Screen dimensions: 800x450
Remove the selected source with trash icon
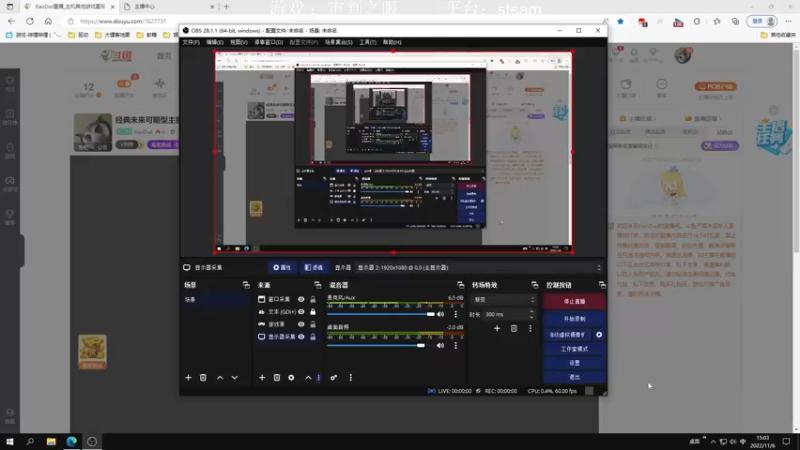[277, 378]
